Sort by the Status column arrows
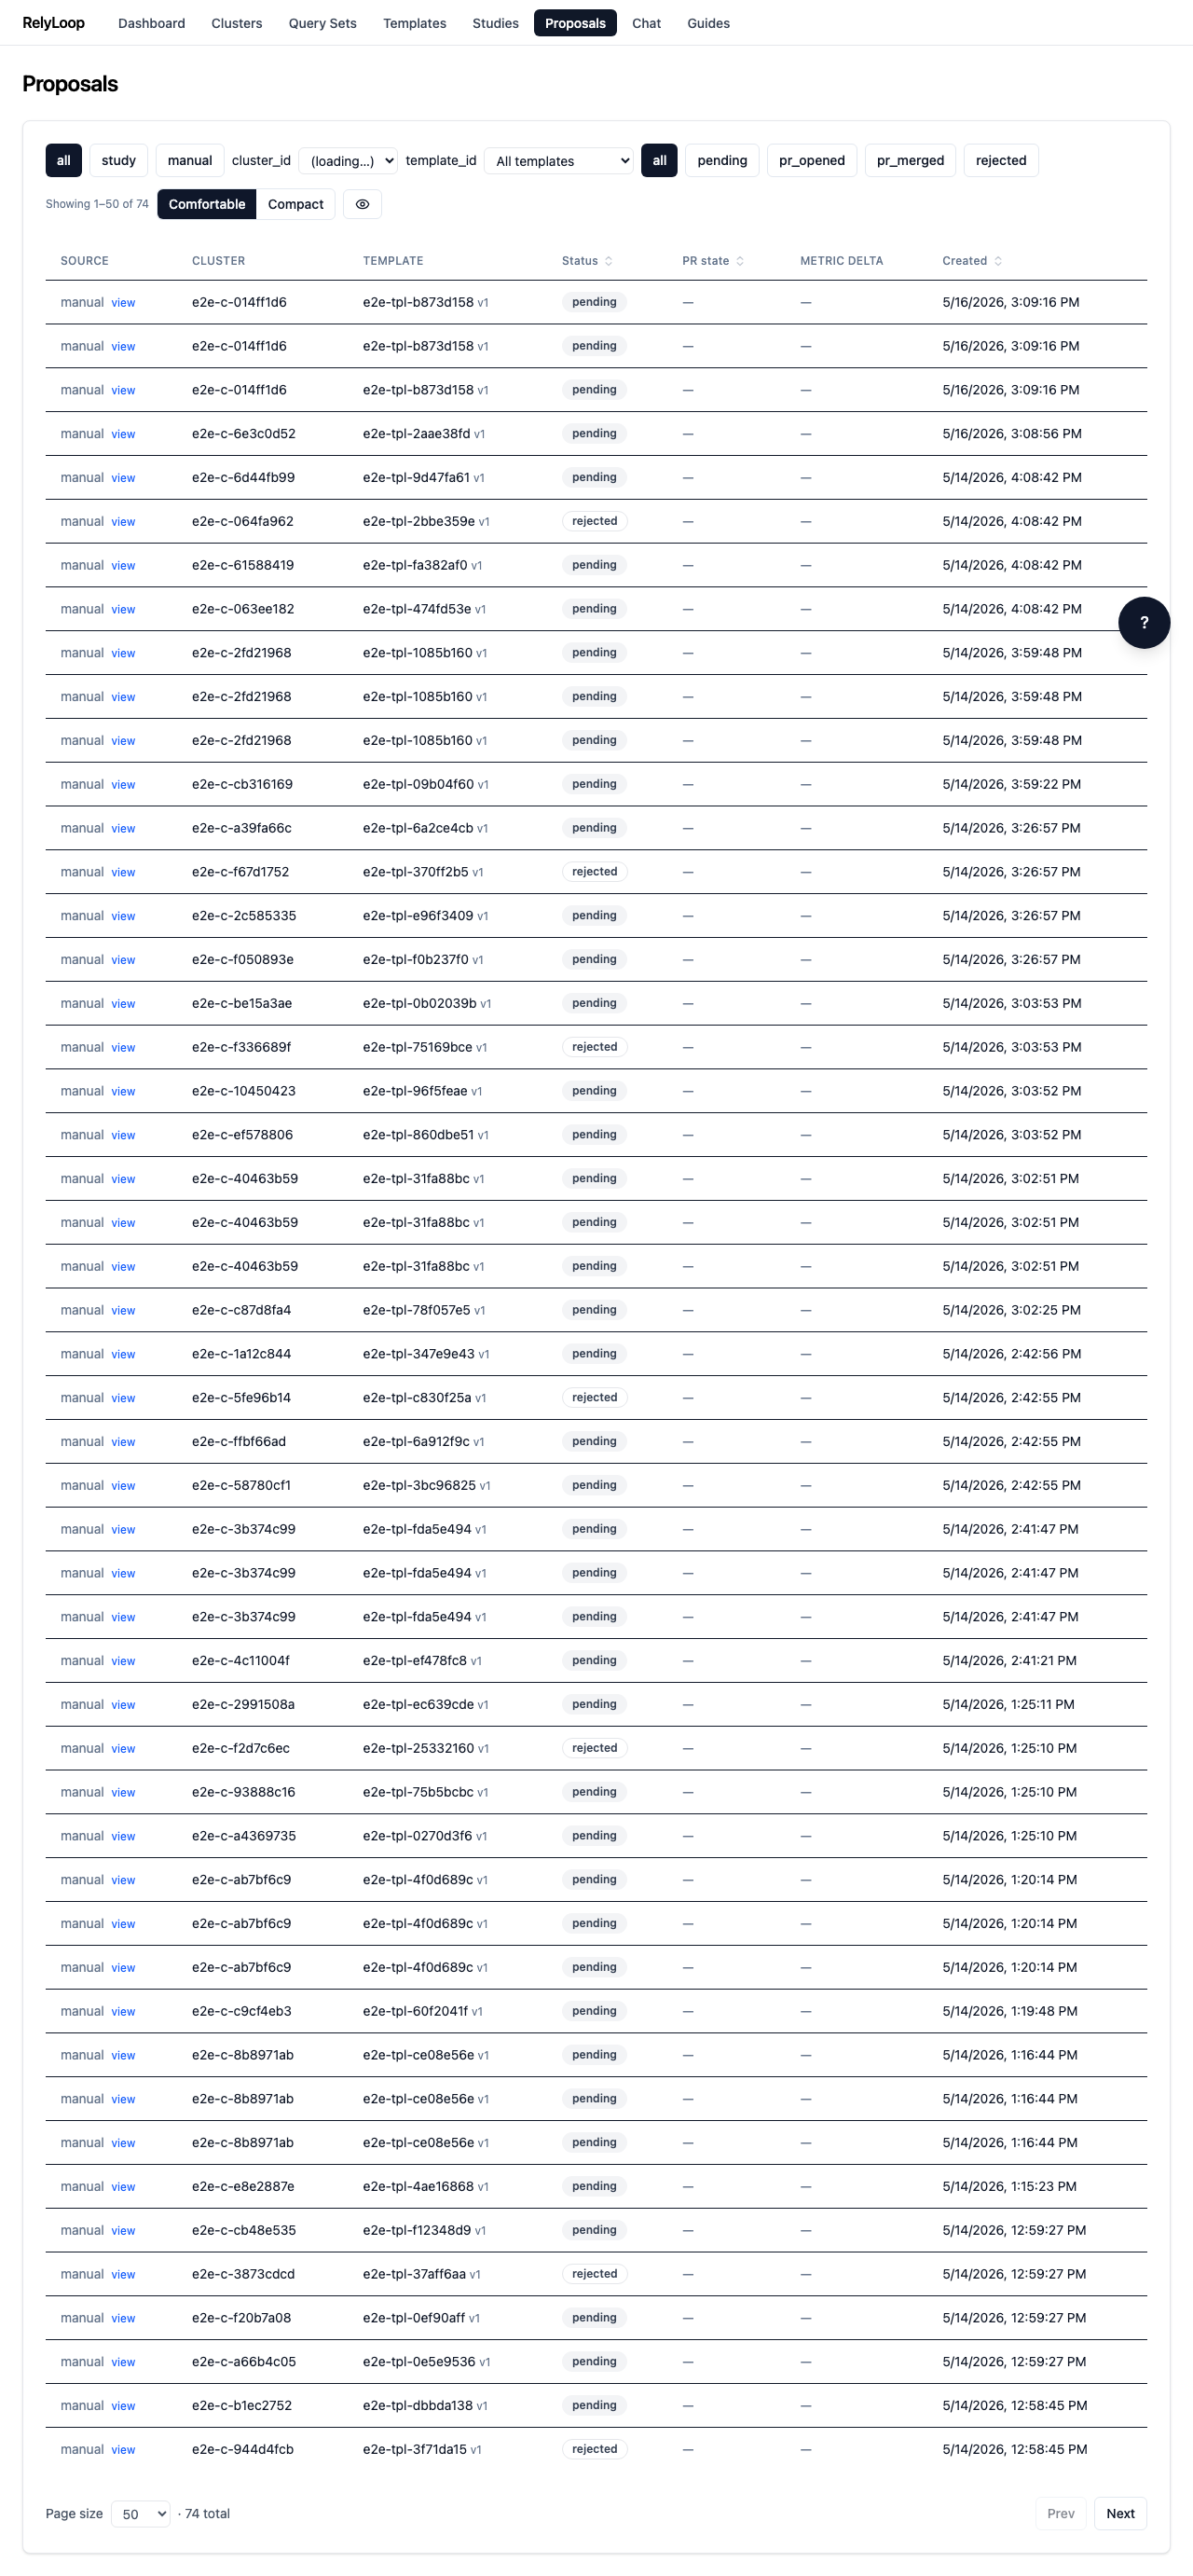1193x2576 pixels. [x=608, y=261]
